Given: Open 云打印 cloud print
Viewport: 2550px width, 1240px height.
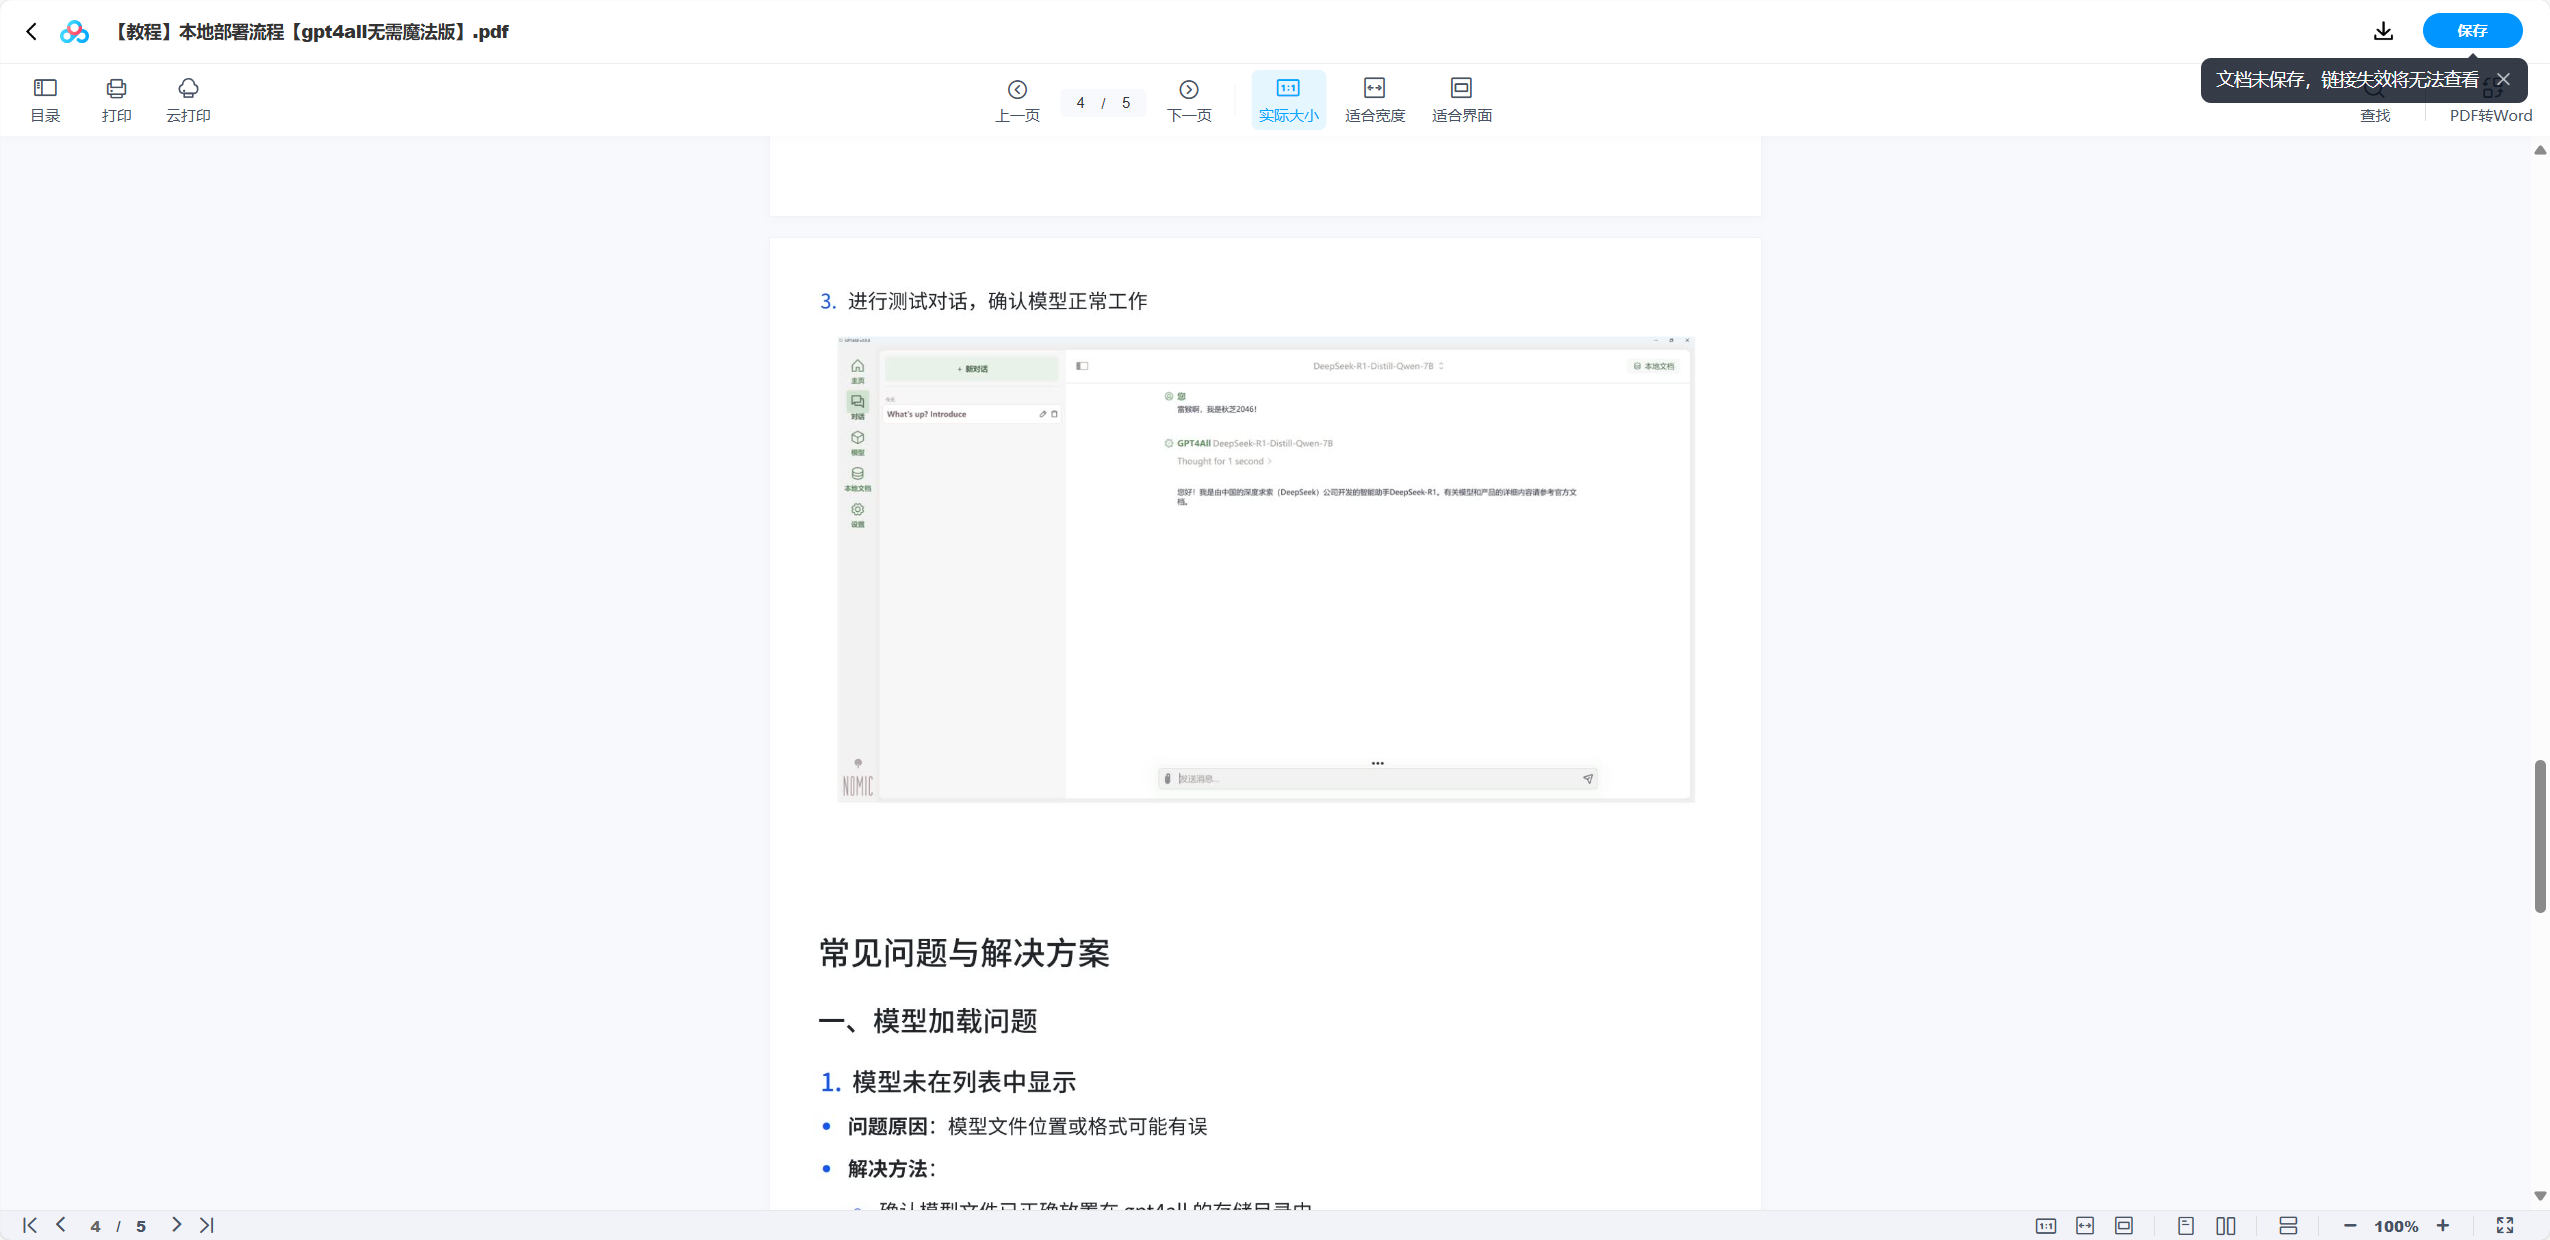Looking at the screenshot, I should (x=188, y=101).
